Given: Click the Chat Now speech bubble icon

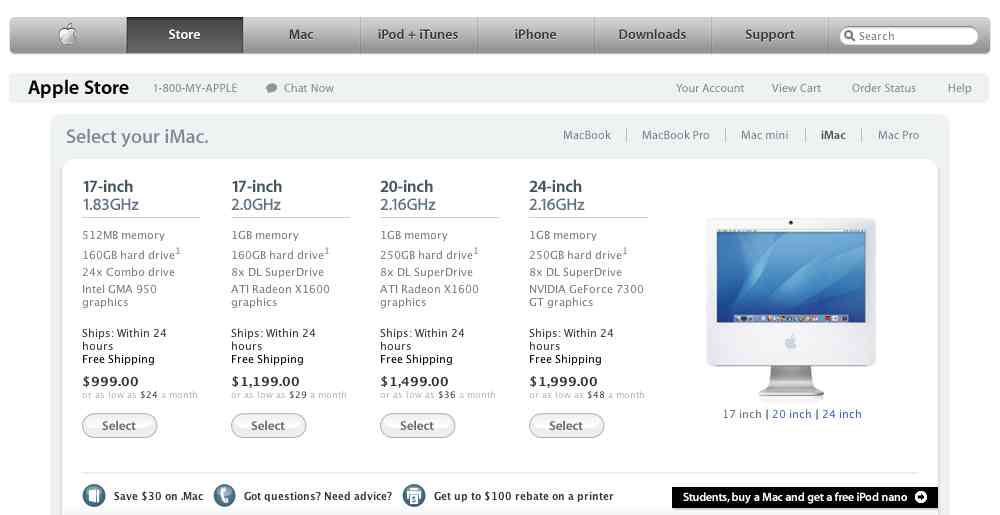Looking at the screenshot, I should point(272,88).
